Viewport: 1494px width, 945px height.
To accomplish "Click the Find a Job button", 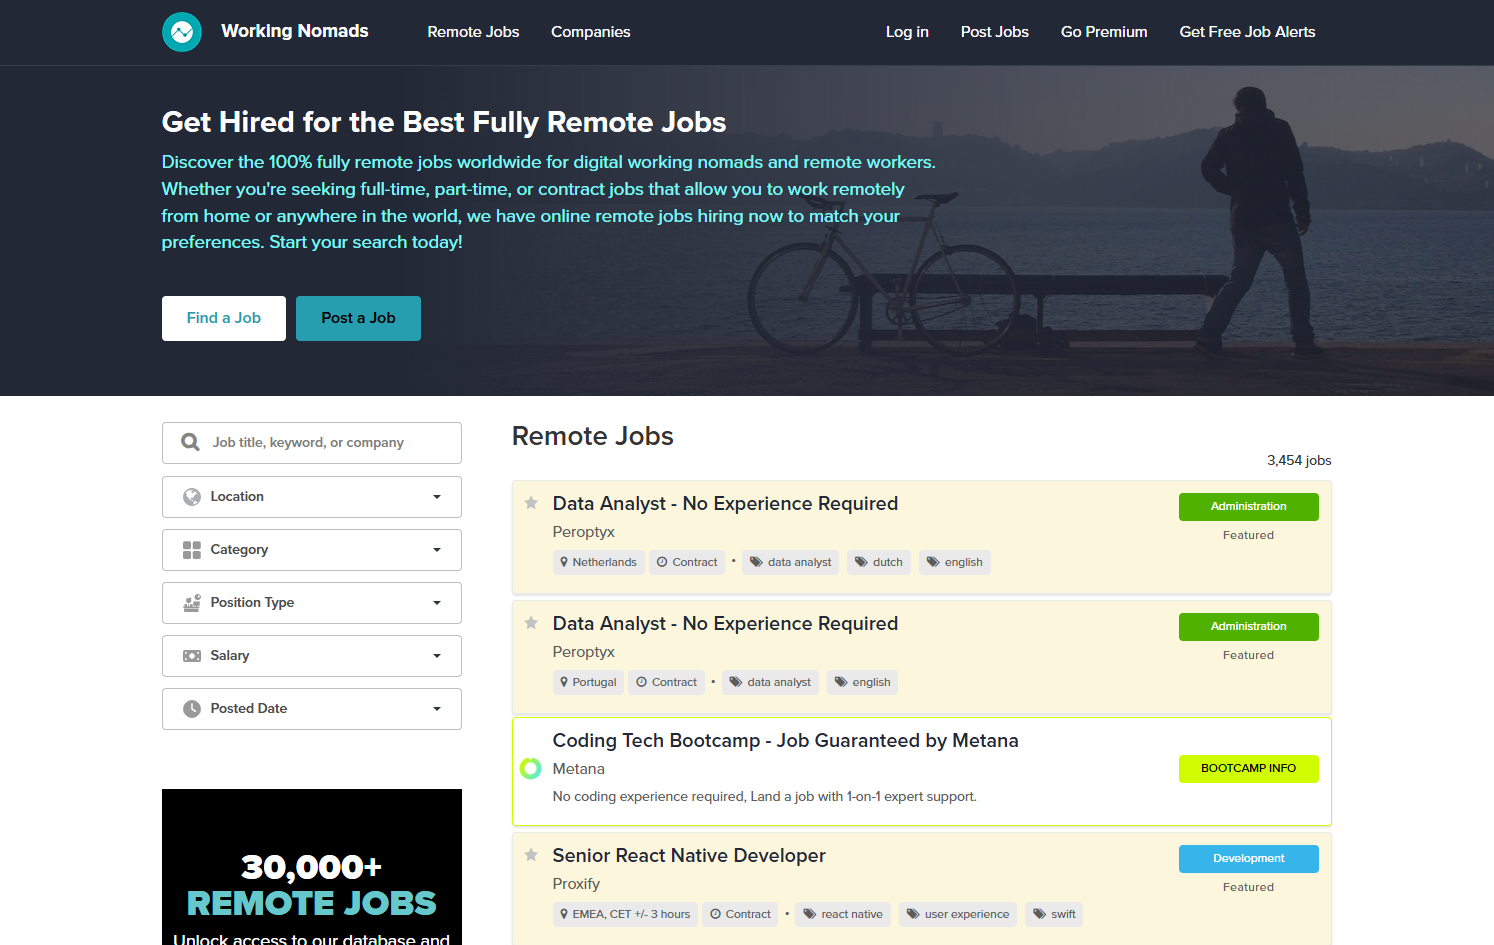I will coord(224,318).
